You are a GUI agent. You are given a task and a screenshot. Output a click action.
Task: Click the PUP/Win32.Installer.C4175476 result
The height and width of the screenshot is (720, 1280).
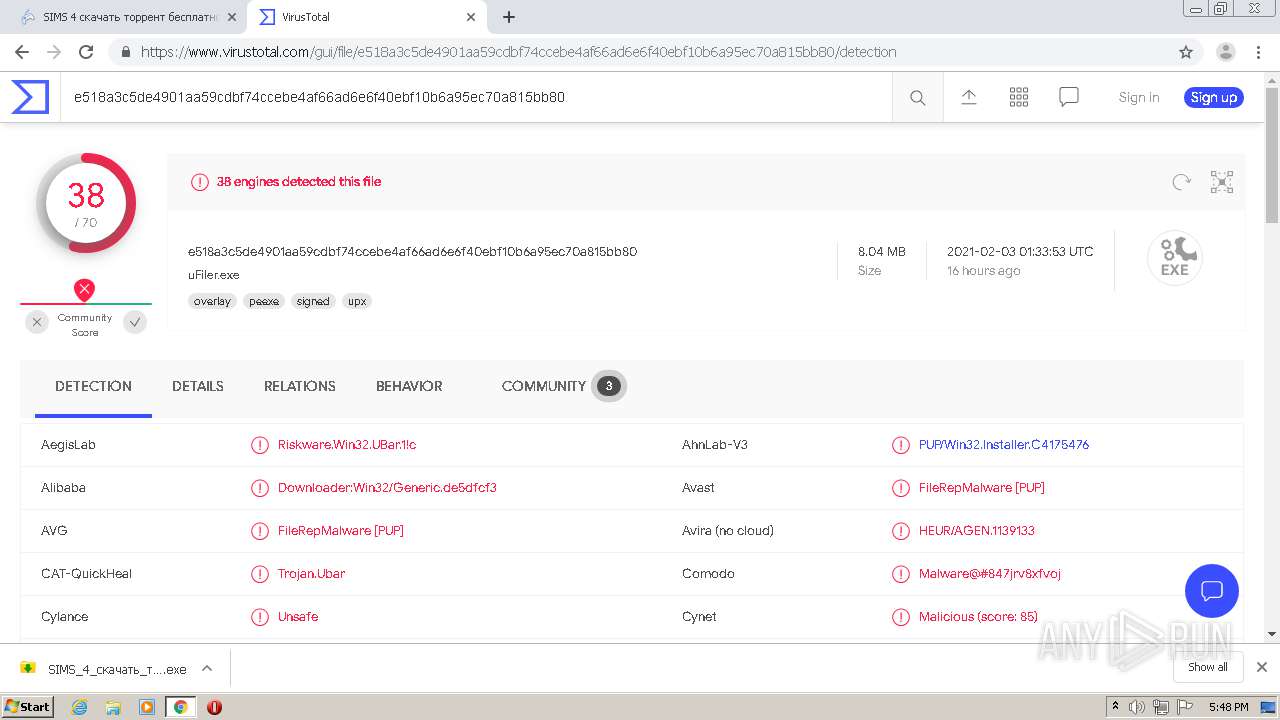click(x=1004, y=444)
